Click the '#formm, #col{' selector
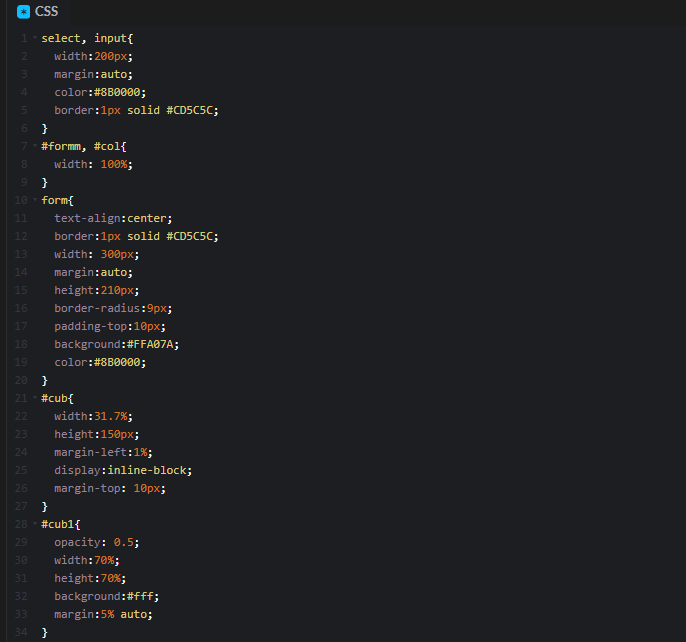 click(x=84, y=146)
